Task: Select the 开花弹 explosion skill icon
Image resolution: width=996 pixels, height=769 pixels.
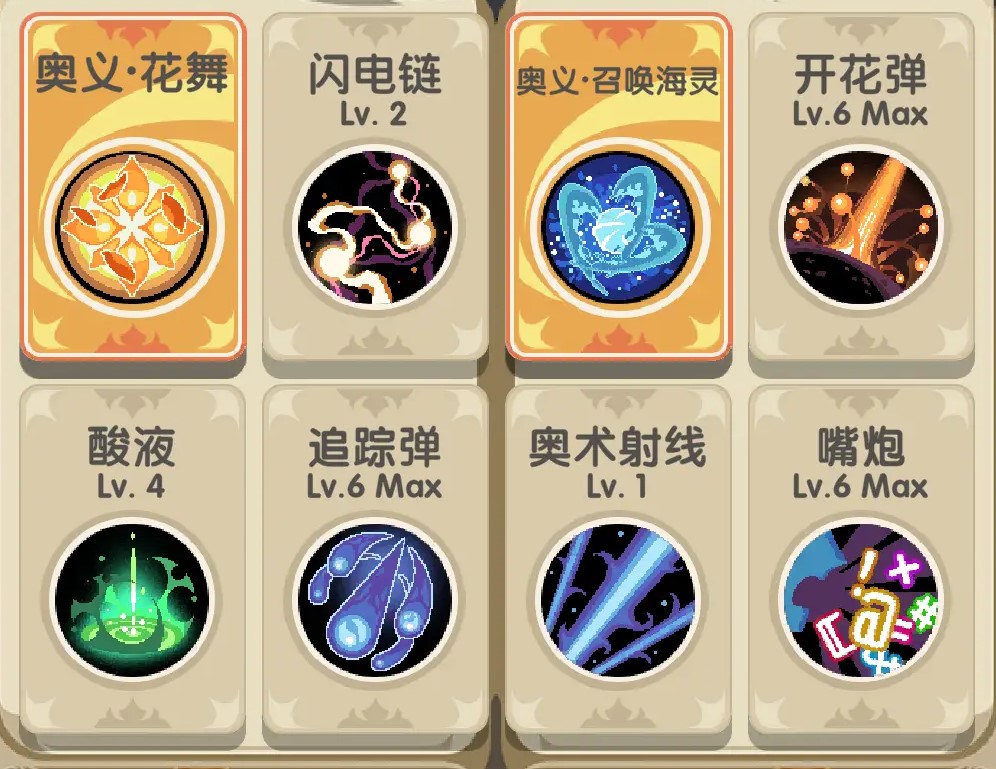Action: coord(861,227)
